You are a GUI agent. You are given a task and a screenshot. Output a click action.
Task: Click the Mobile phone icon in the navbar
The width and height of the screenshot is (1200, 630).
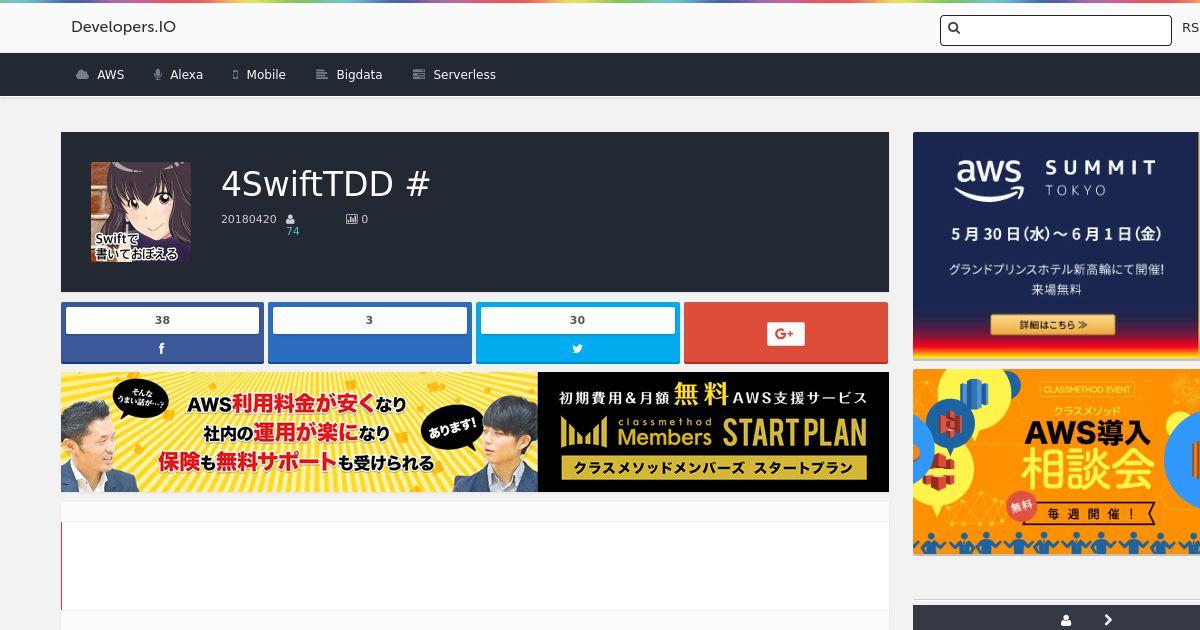[x=236, y=75]
